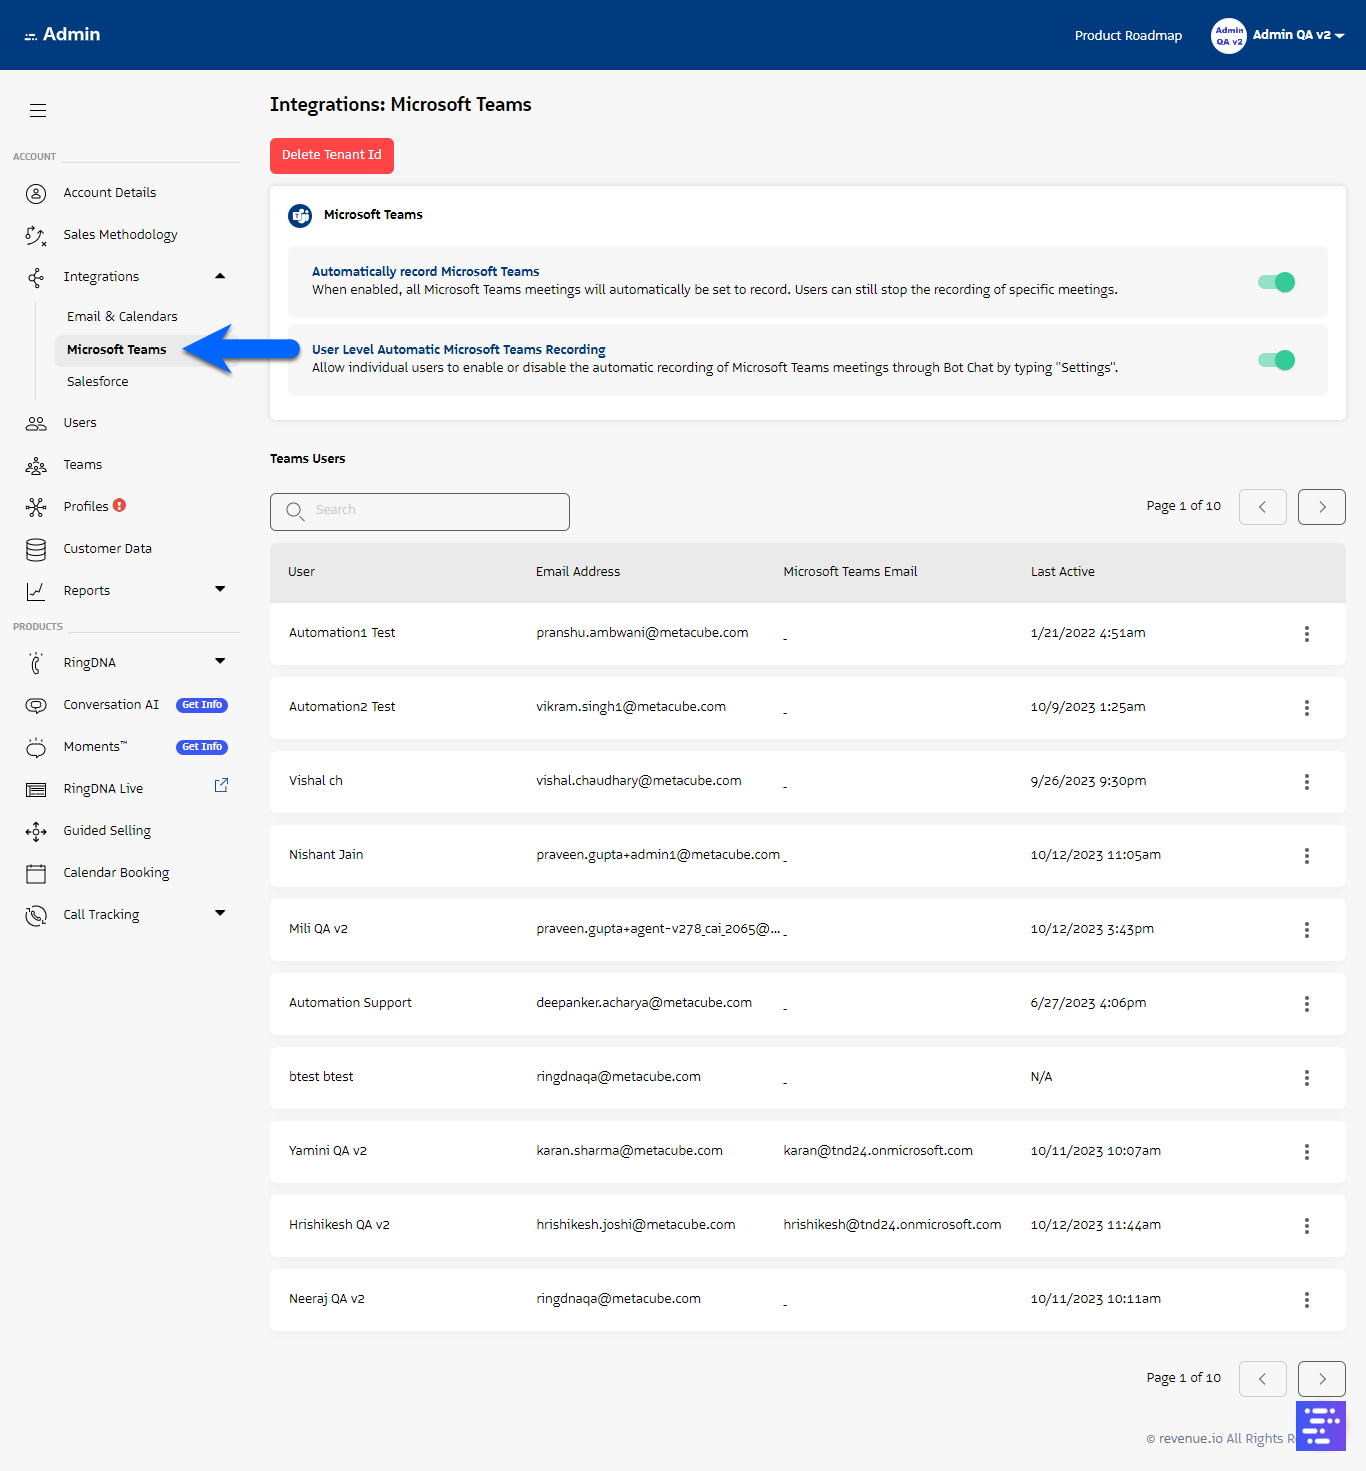Click the Call Tracking phone icon

click(36, 915)
